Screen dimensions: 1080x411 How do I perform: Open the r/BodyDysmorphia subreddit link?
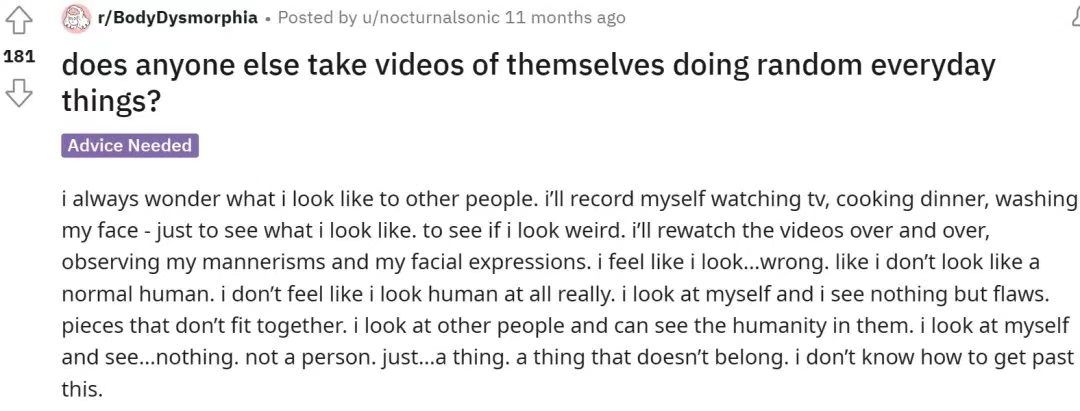179,18
